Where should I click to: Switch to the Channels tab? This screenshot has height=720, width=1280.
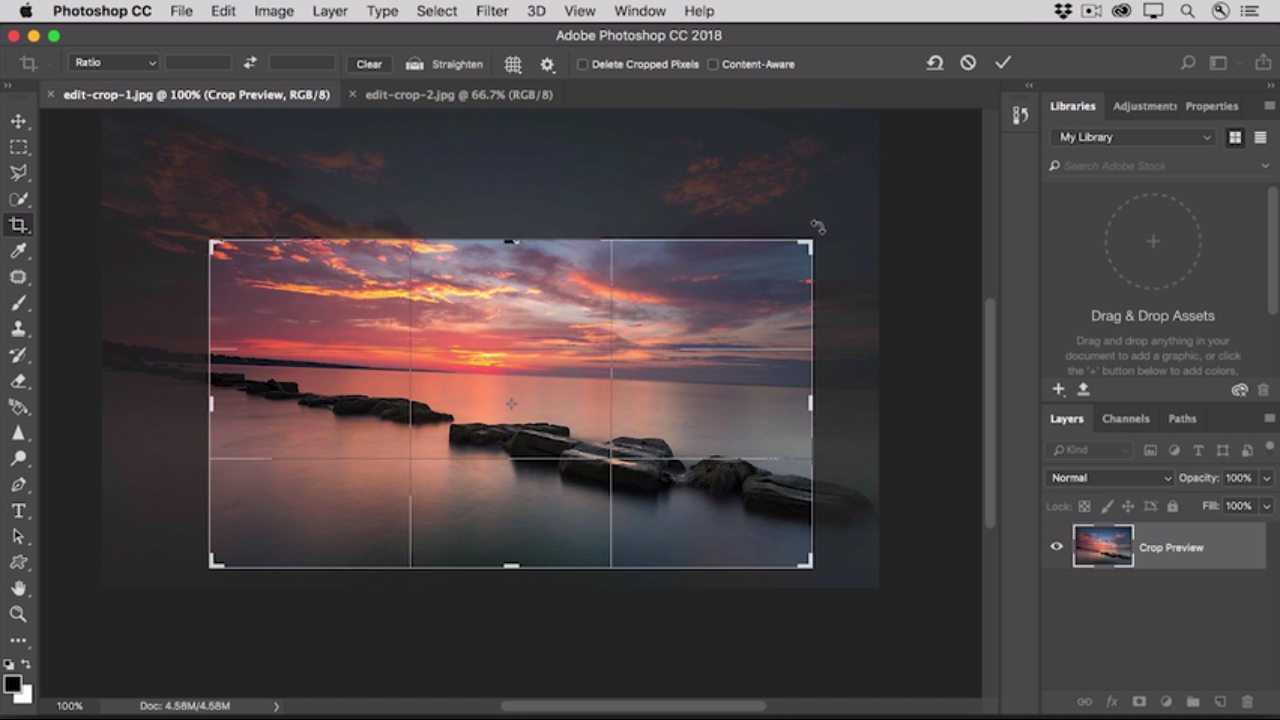click(x=1125, y=419)
